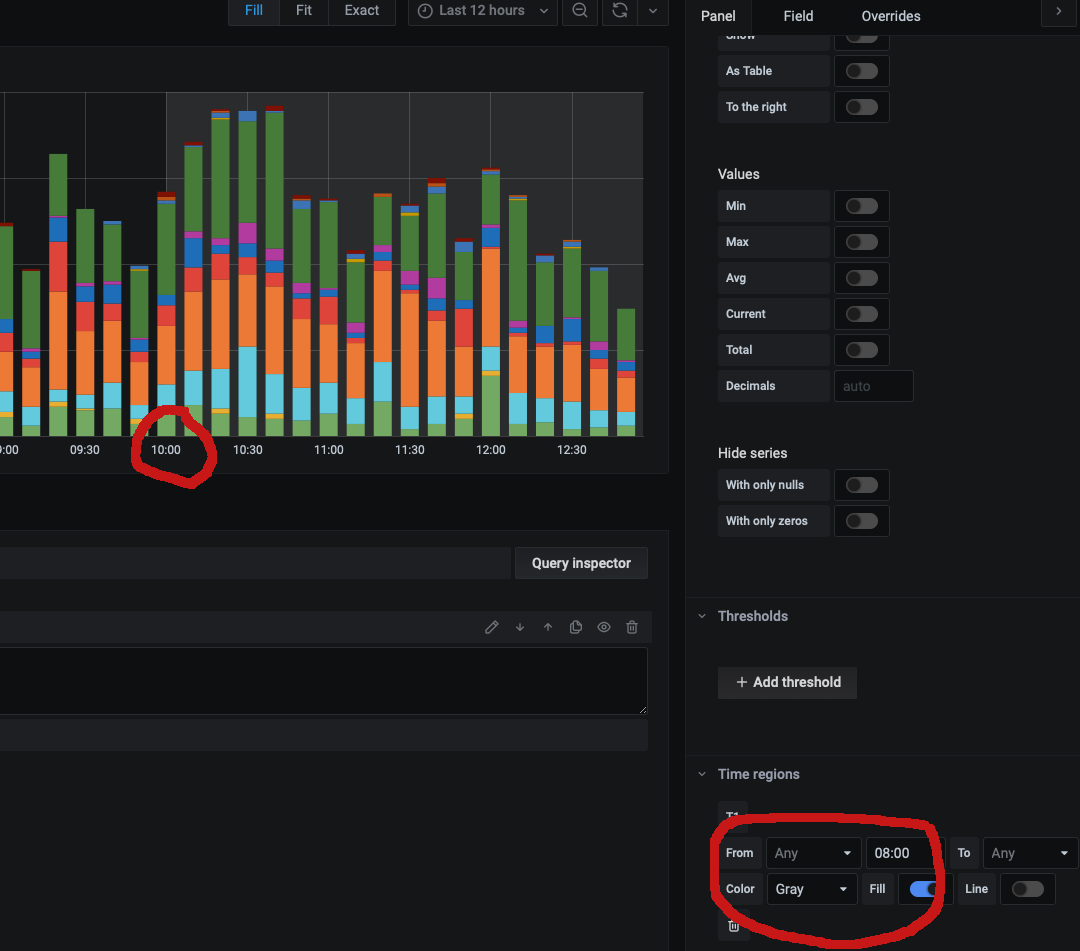Open the Query inspector
Viewport: 1080px width, 951px height.
coord(581,563)
